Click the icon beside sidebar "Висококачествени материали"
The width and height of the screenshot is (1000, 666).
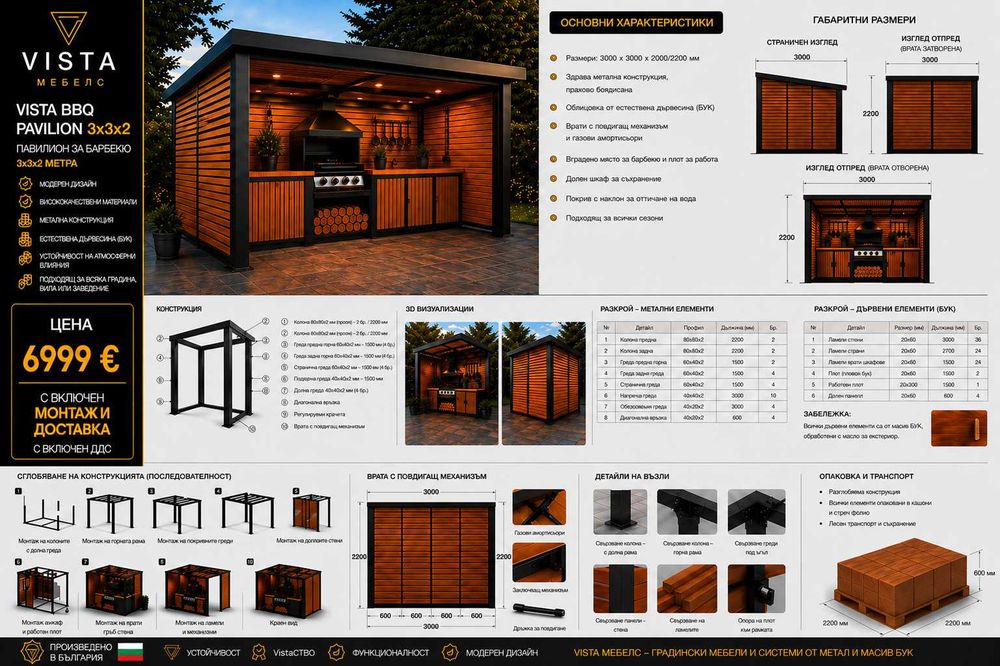pyautogui.click(x=25, y=202)
